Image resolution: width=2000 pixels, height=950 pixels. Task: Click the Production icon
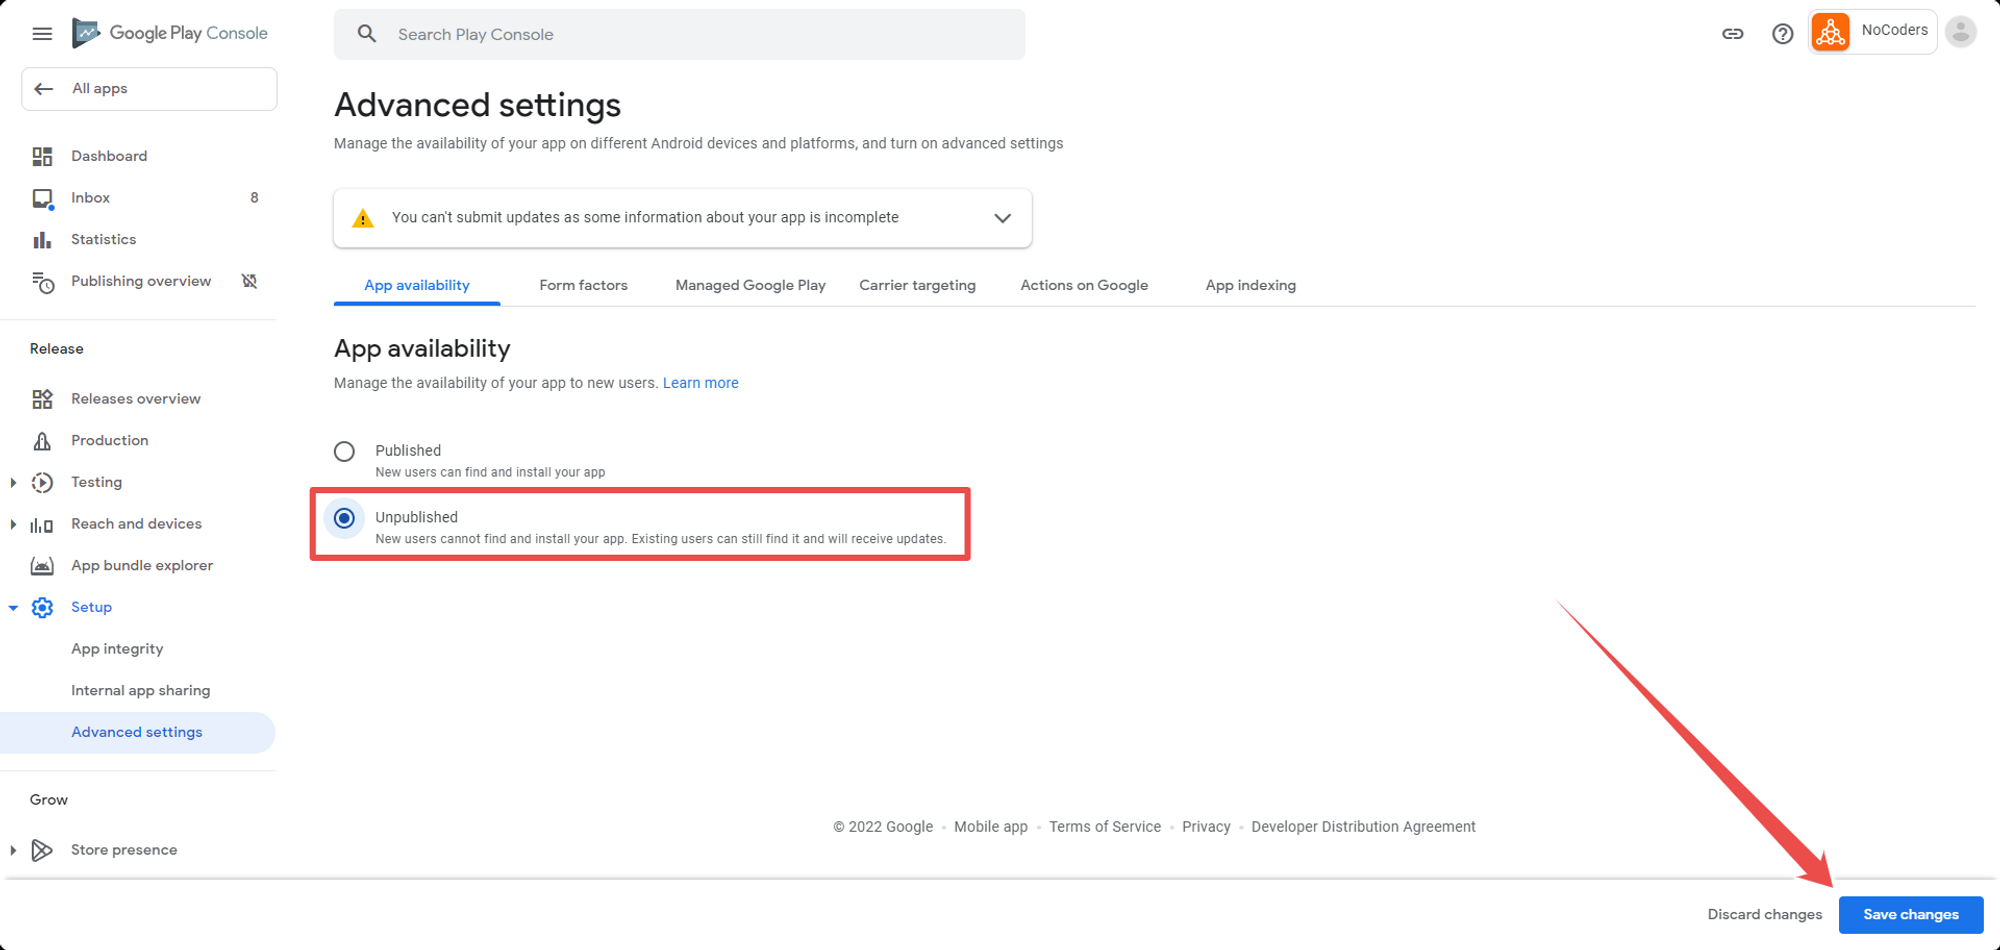click(42, 441)
